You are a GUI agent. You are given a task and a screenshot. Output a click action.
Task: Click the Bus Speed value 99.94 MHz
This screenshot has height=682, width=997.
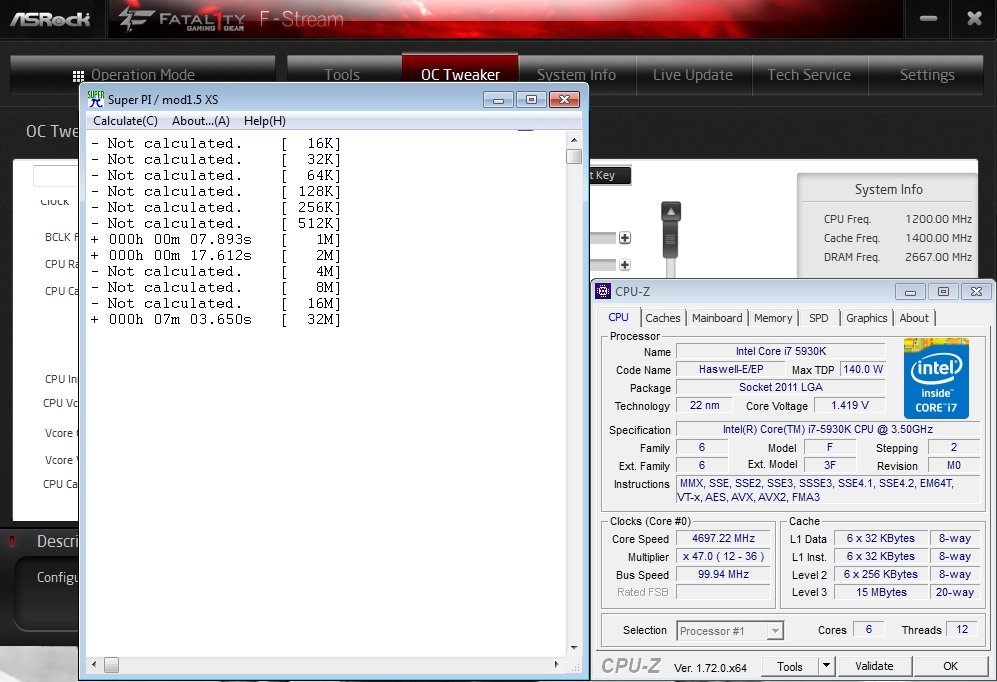723,574
